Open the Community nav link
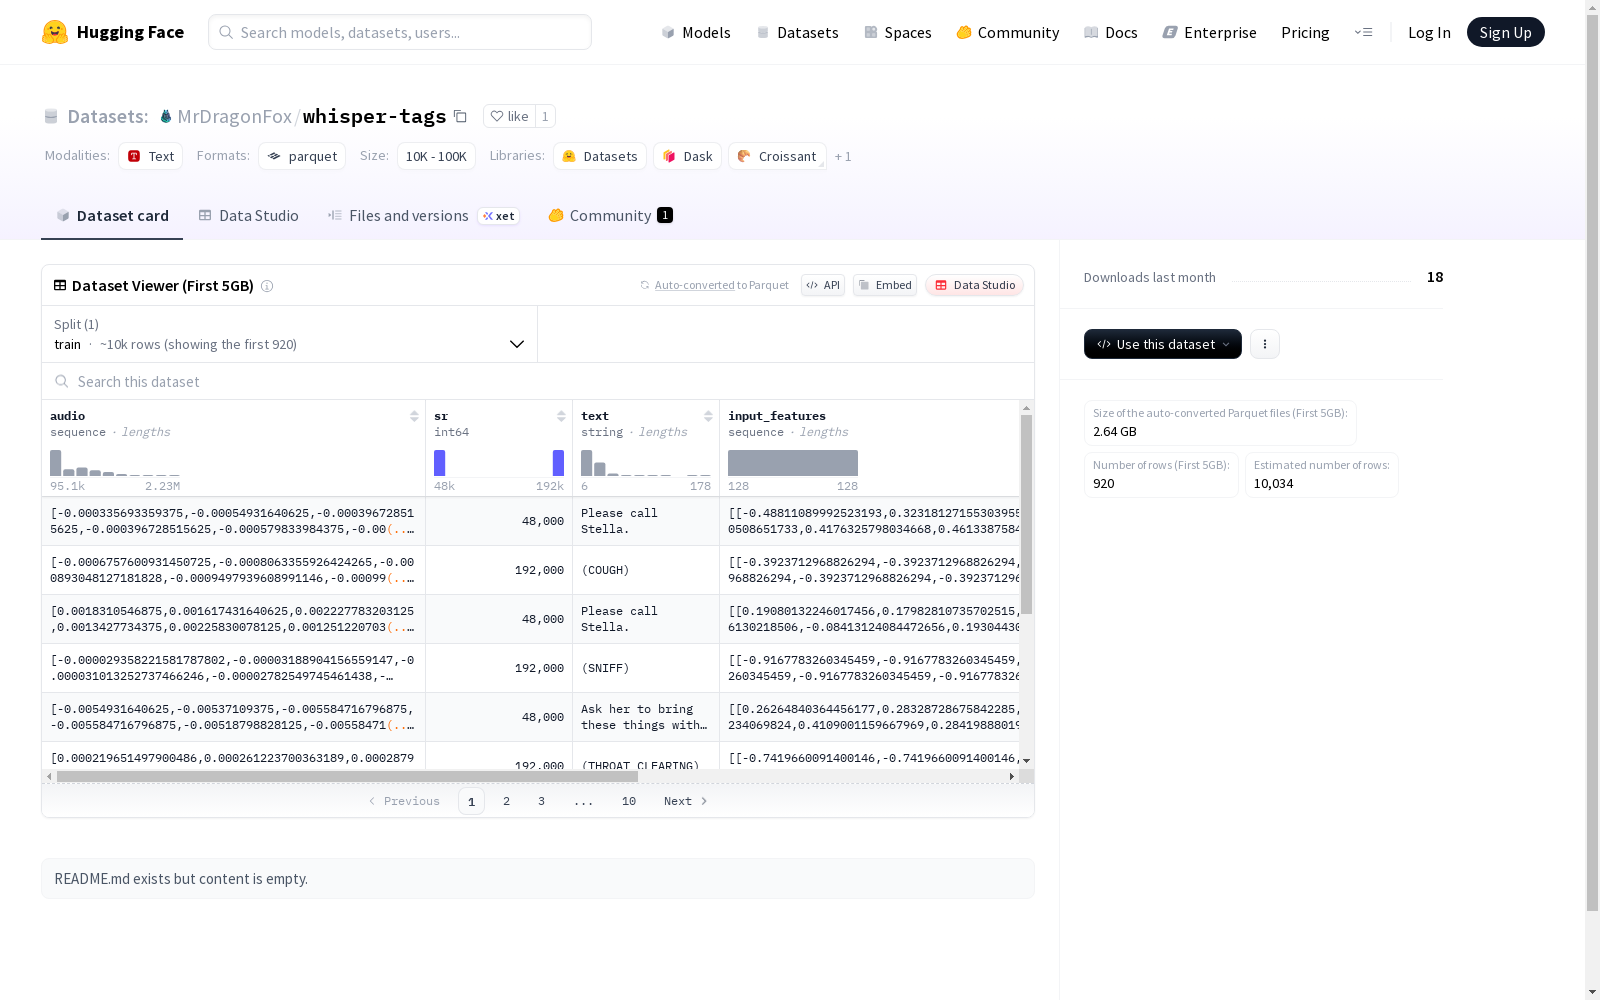 pos(1008,32)
